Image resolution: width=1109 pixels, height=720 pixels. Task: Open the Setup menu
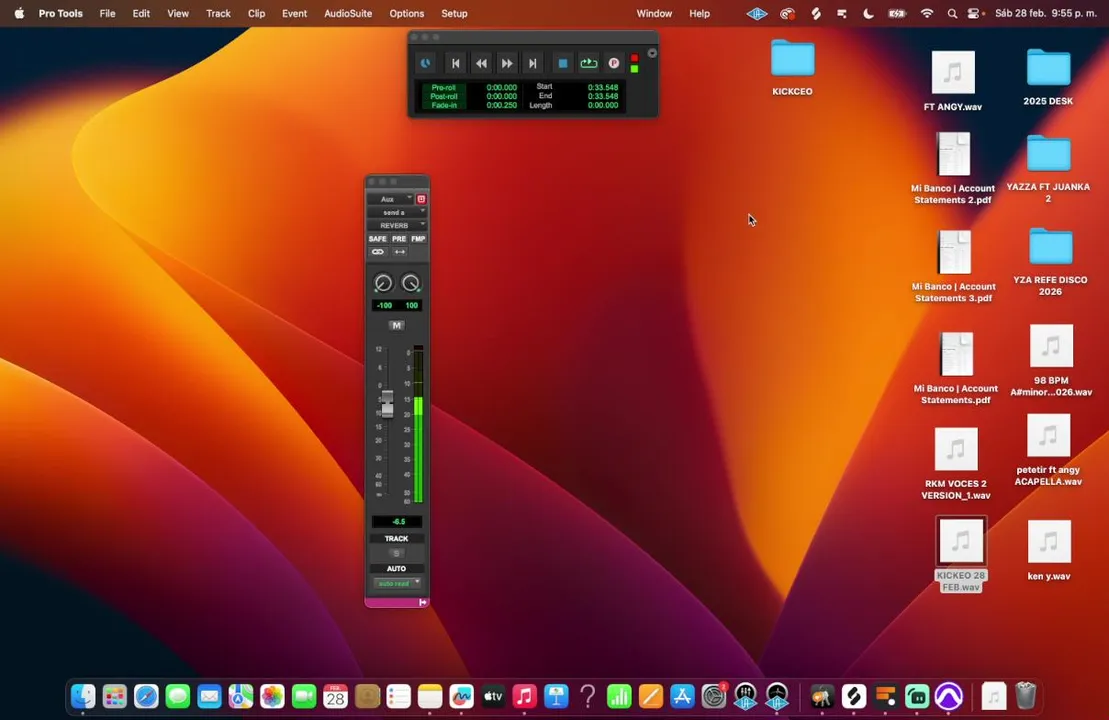point(454,13)
